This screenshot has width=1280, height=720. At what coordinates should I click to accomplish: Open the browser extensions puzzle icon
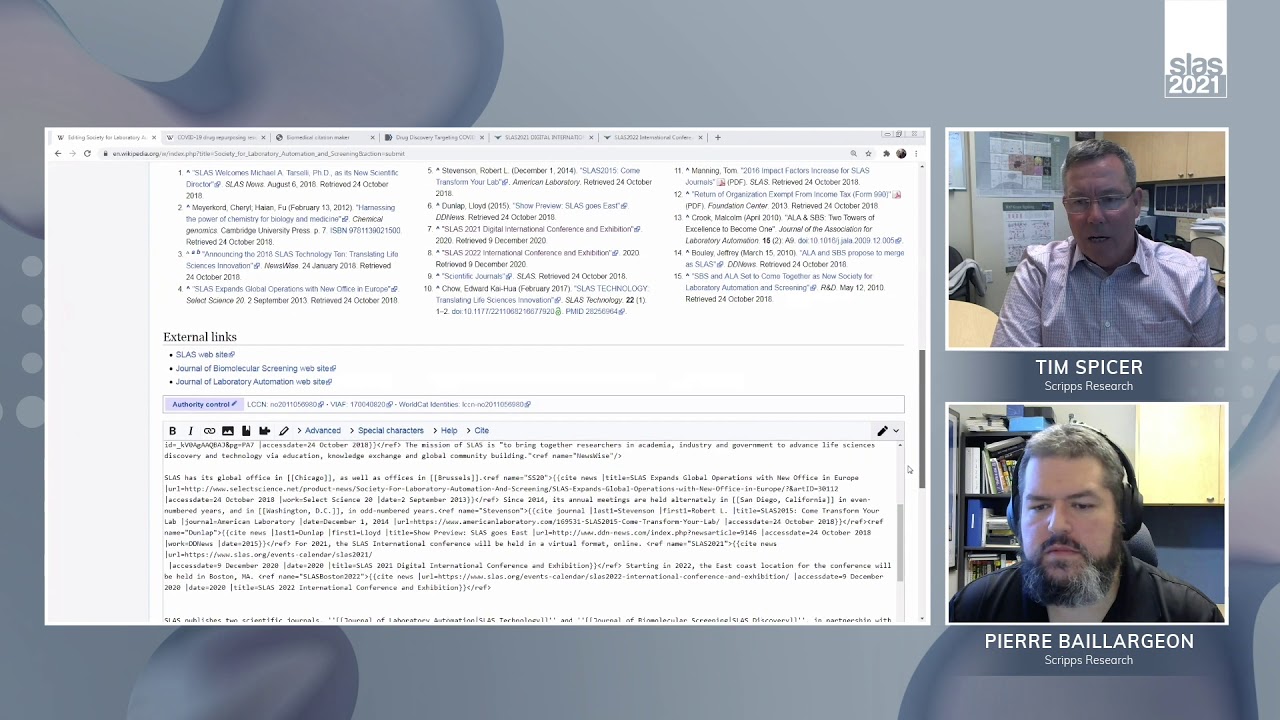(x=886, y=153)
